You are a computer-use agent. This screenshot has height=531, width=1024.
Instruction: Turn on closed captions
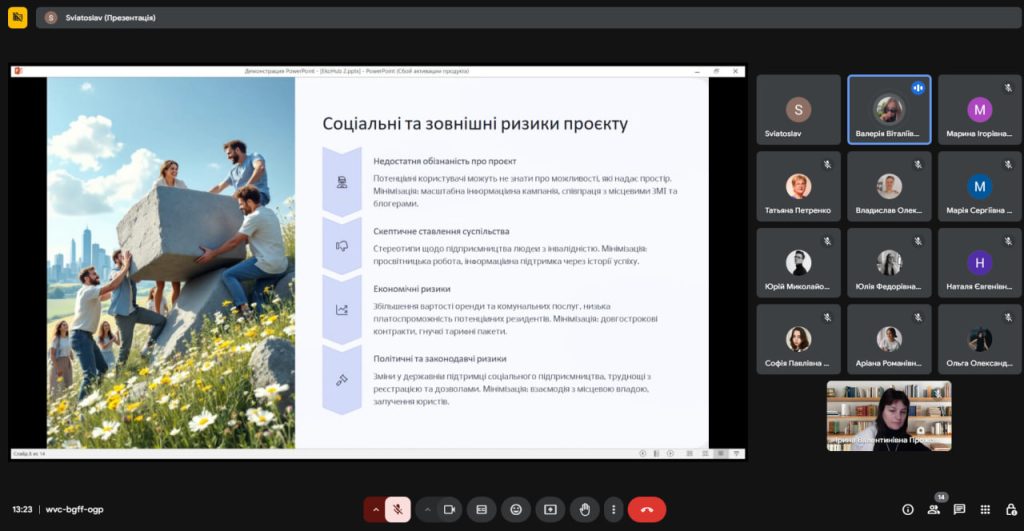(x=481, y=509)
